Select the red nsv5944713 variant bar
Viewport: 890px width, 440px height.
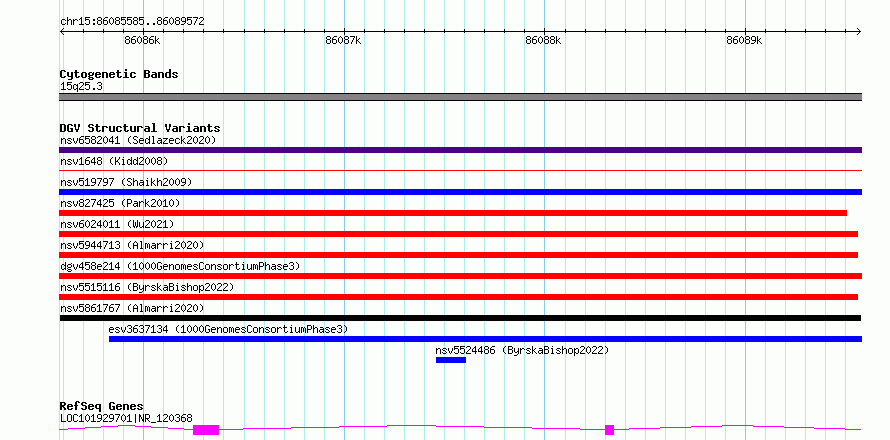(x=459, y=255)
